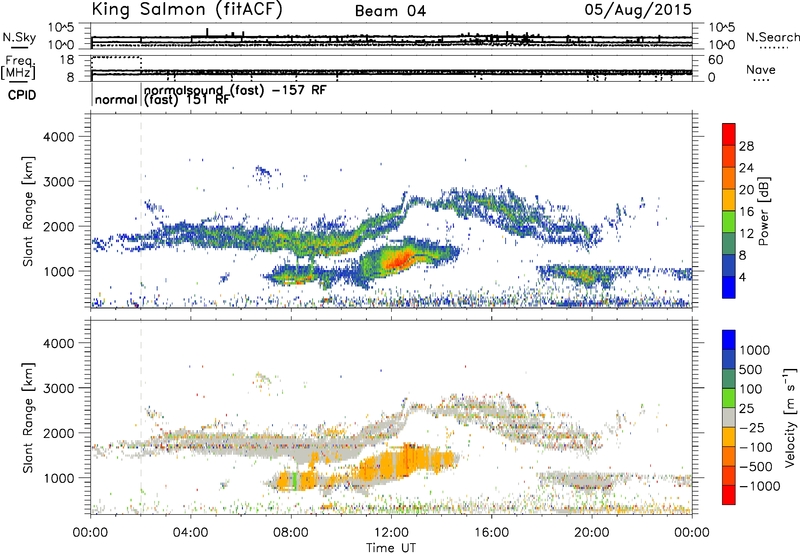Viewport: 800px width, 554px height.
Task: Pick the bright blue top Velocity colorbar segment
Action: (729, 340)
